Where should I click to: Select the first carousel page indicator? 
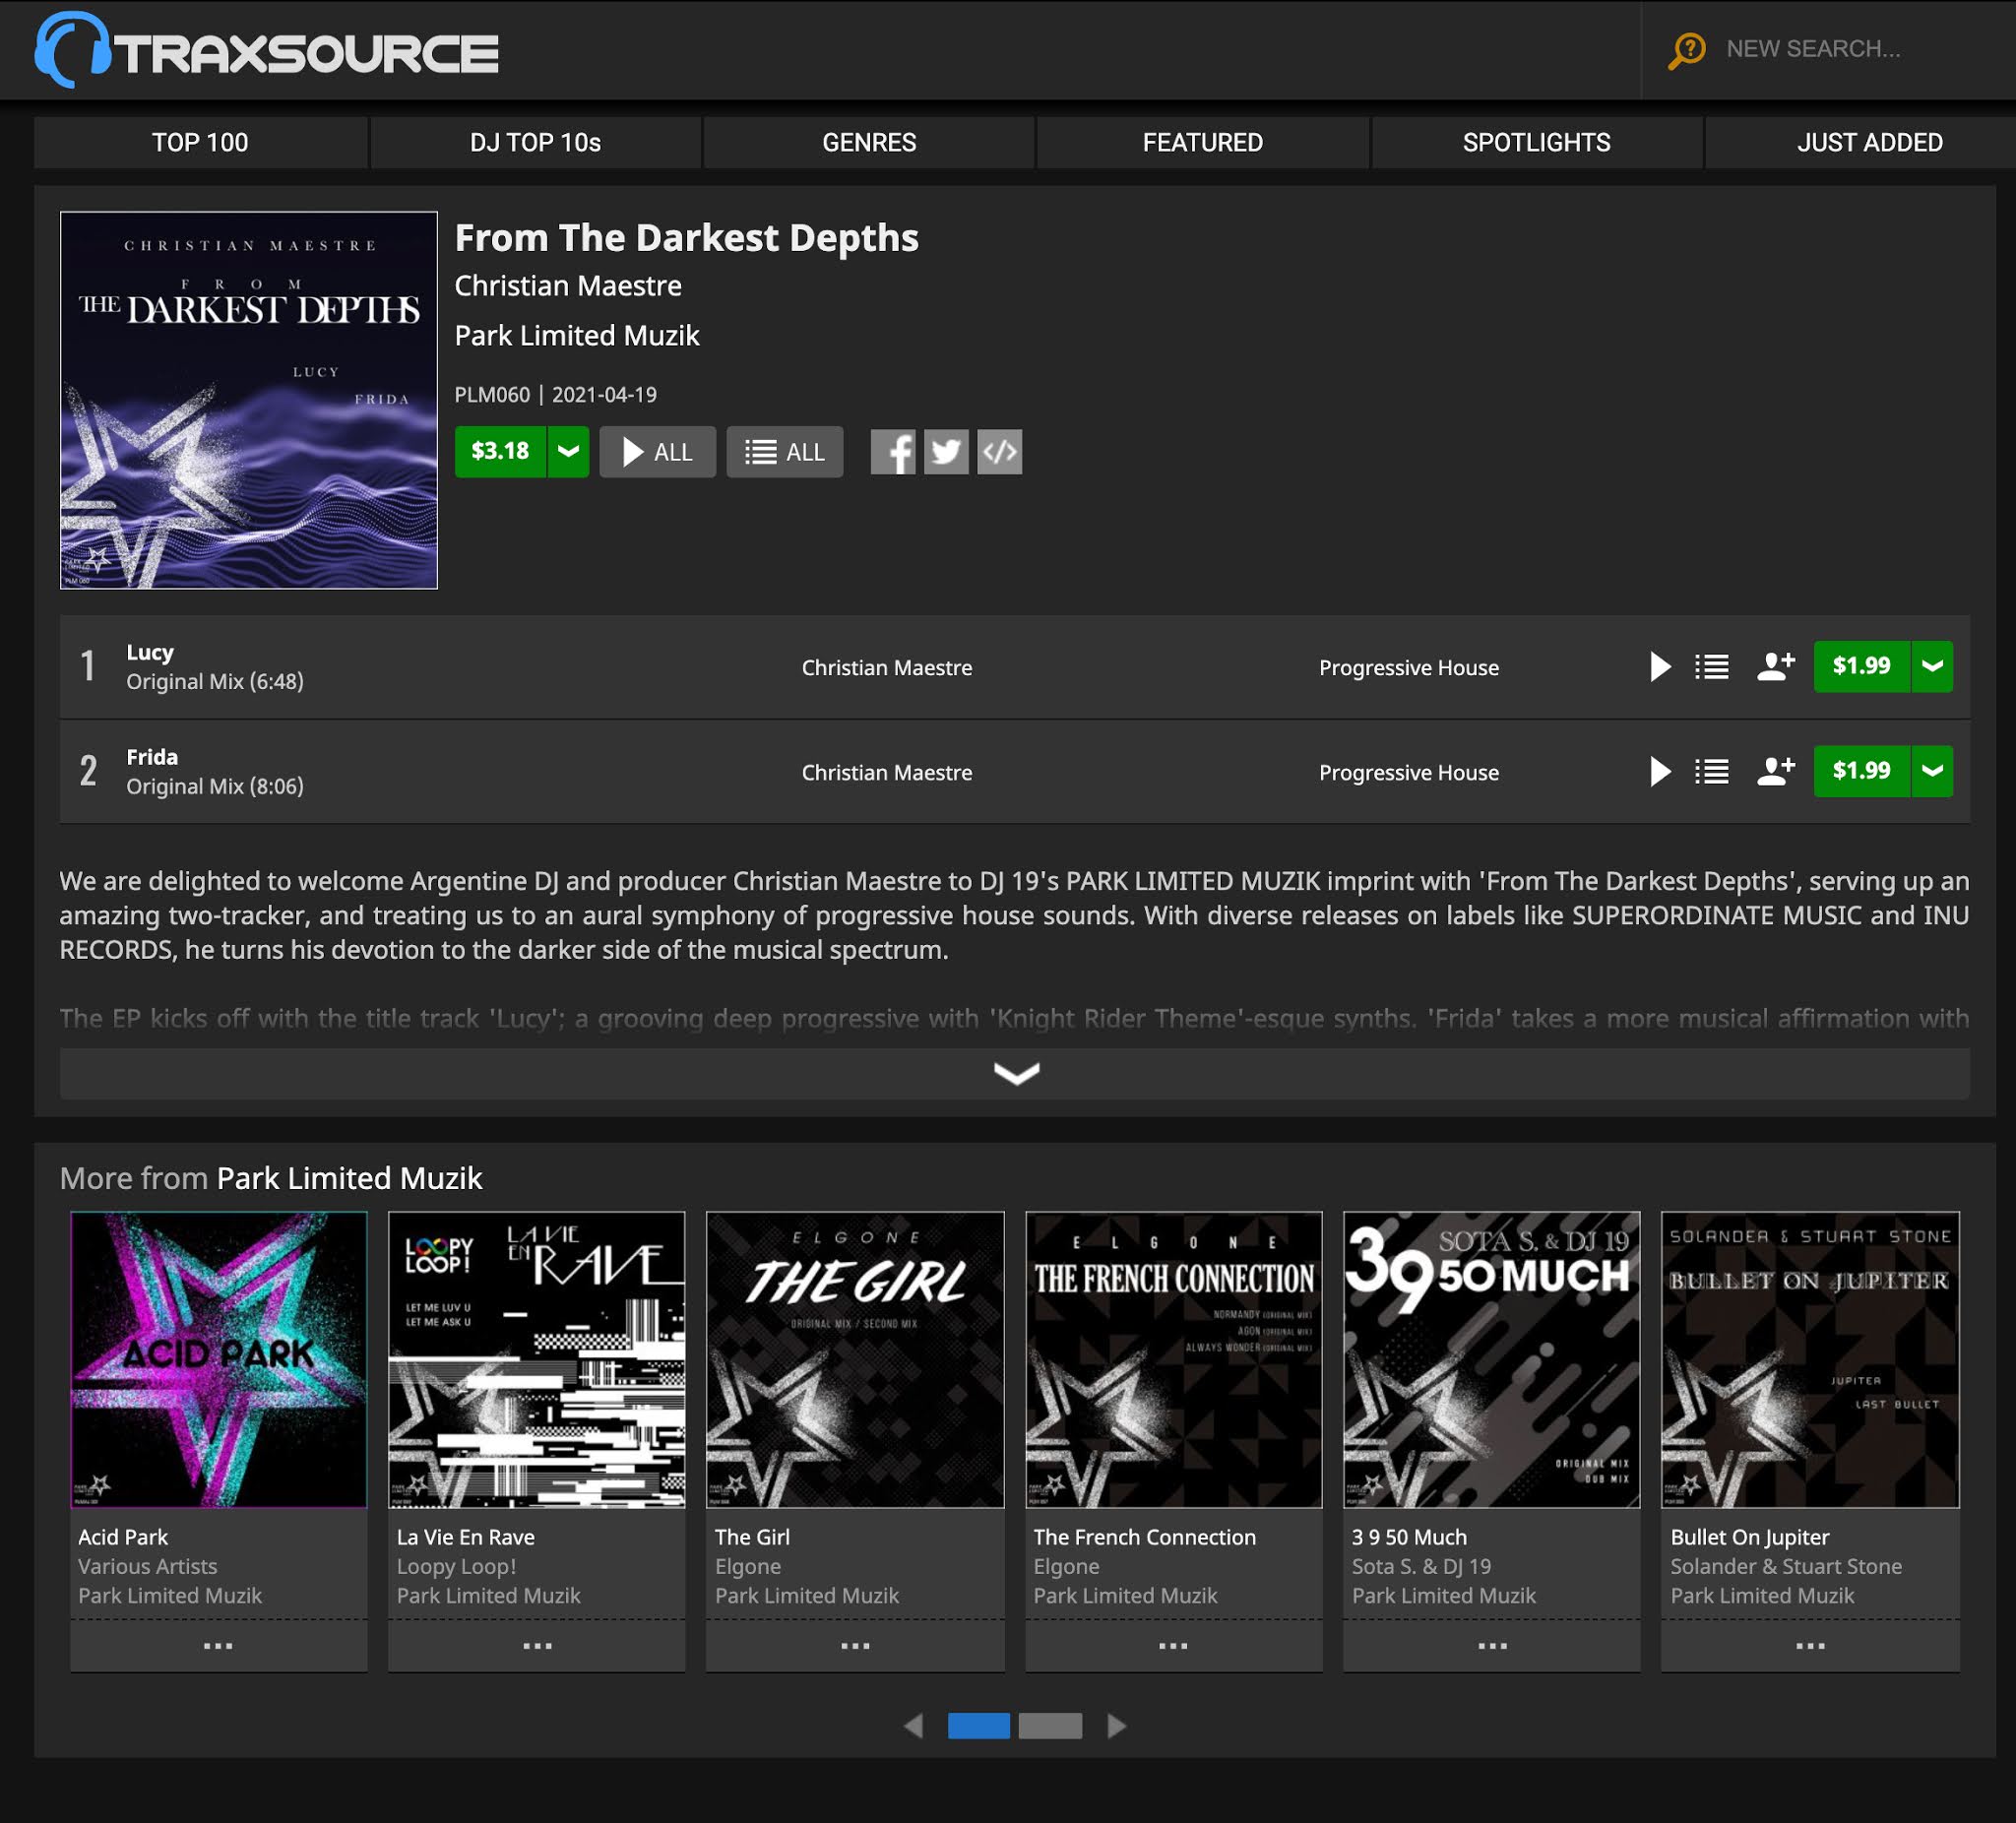(979, 1726)
